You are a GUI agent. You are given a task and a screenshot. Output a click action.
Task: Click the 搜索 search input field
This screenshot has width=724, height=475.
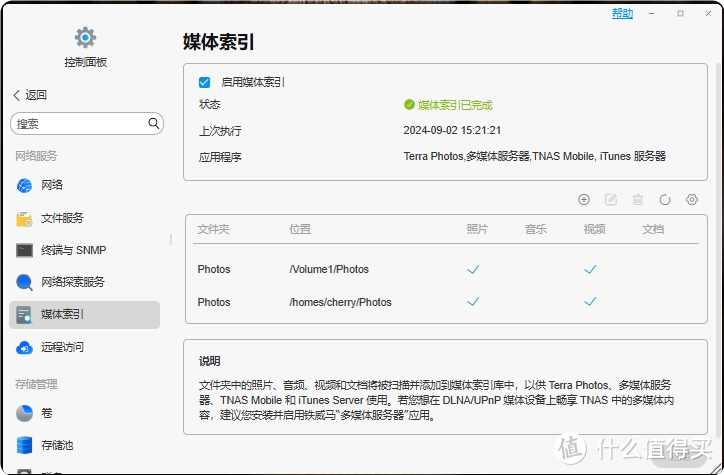tap(78, 123)
